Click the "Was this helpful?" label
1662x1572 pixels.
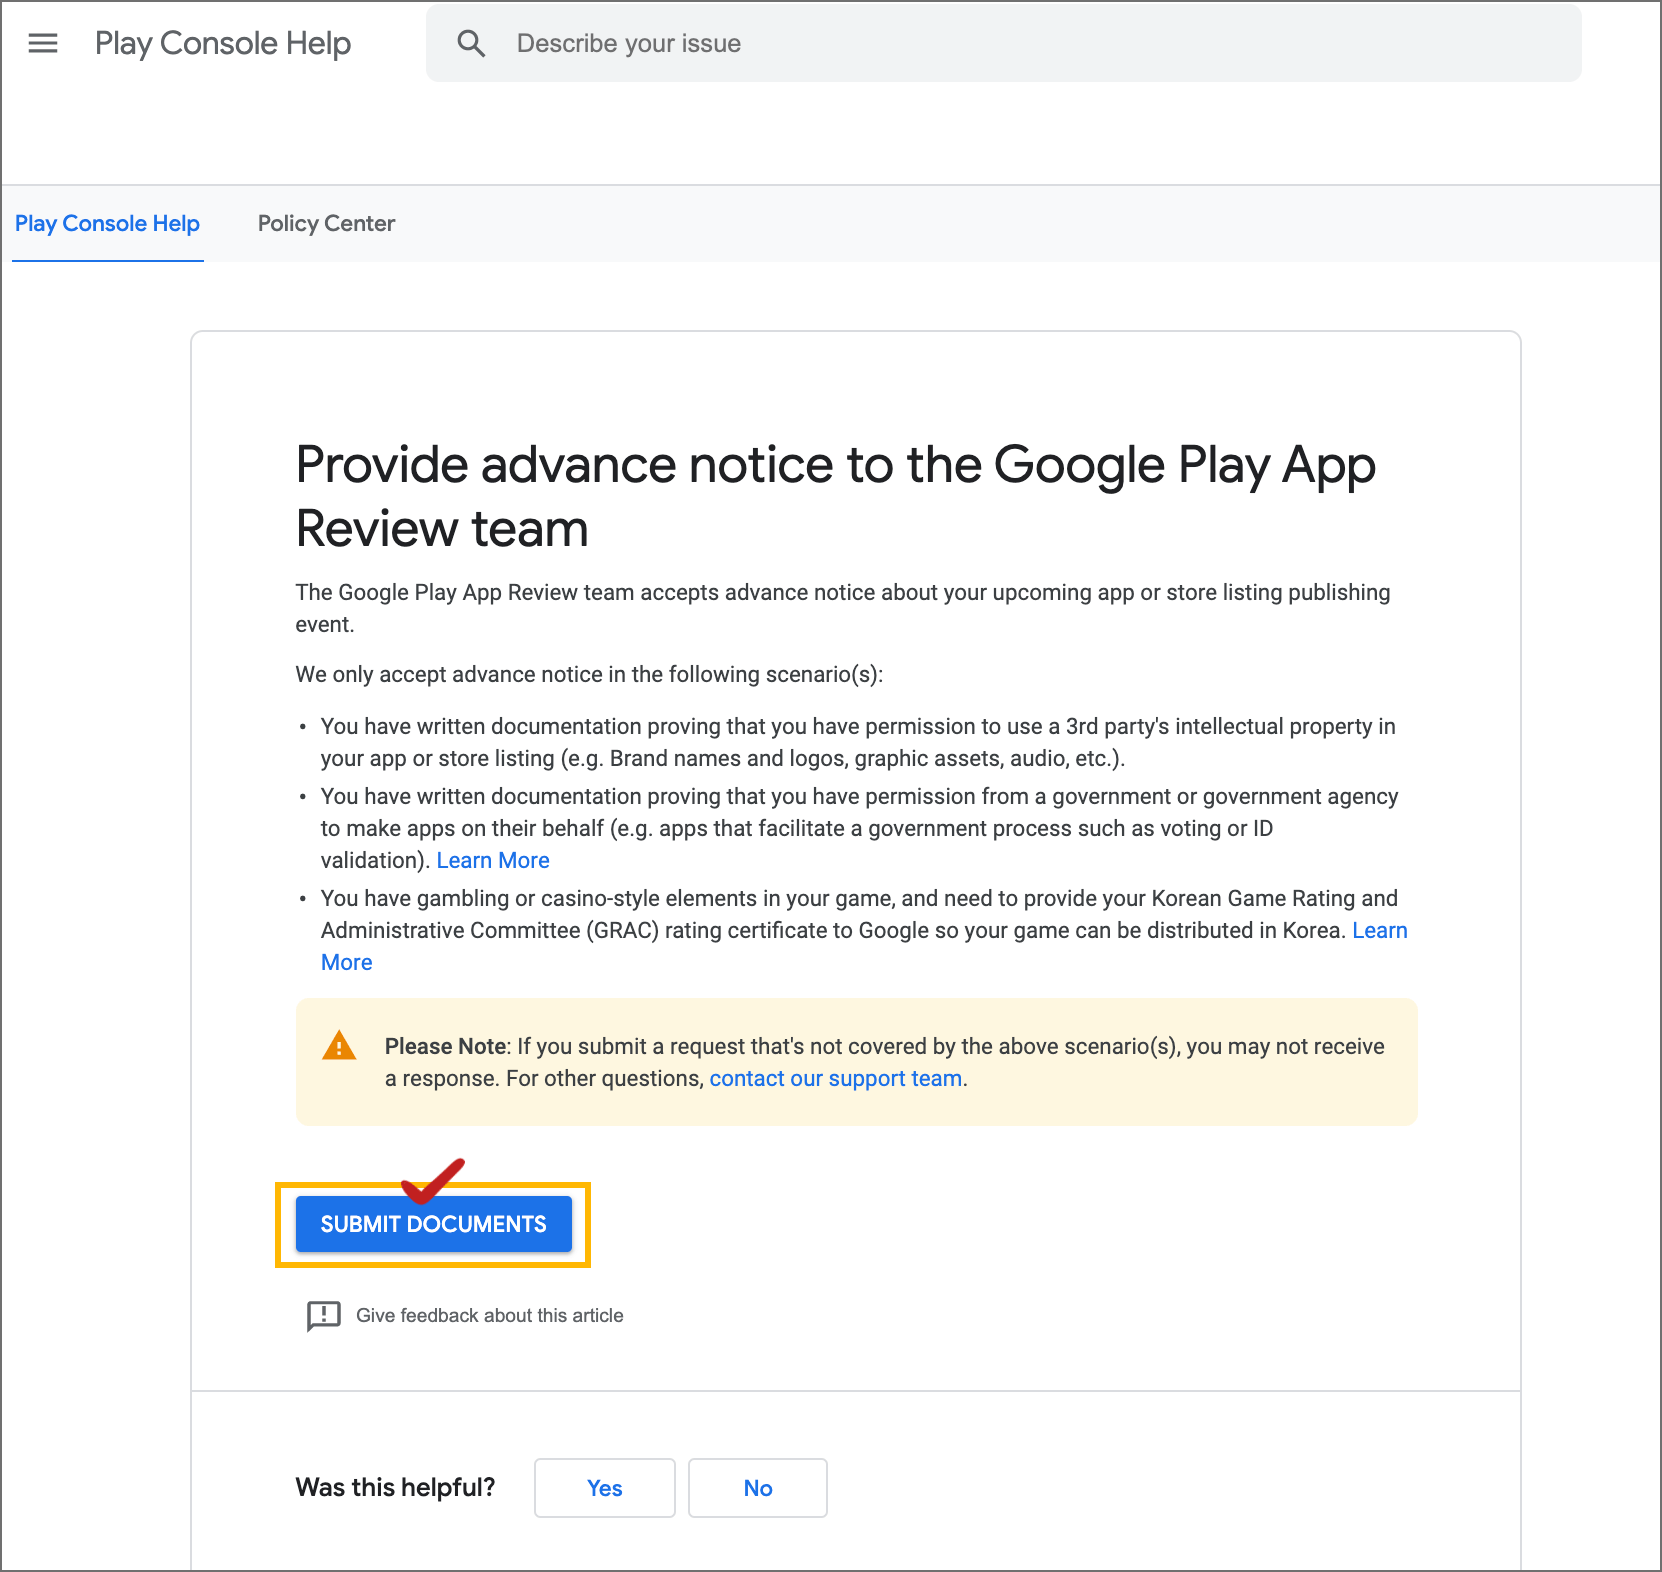point(395,1487)
